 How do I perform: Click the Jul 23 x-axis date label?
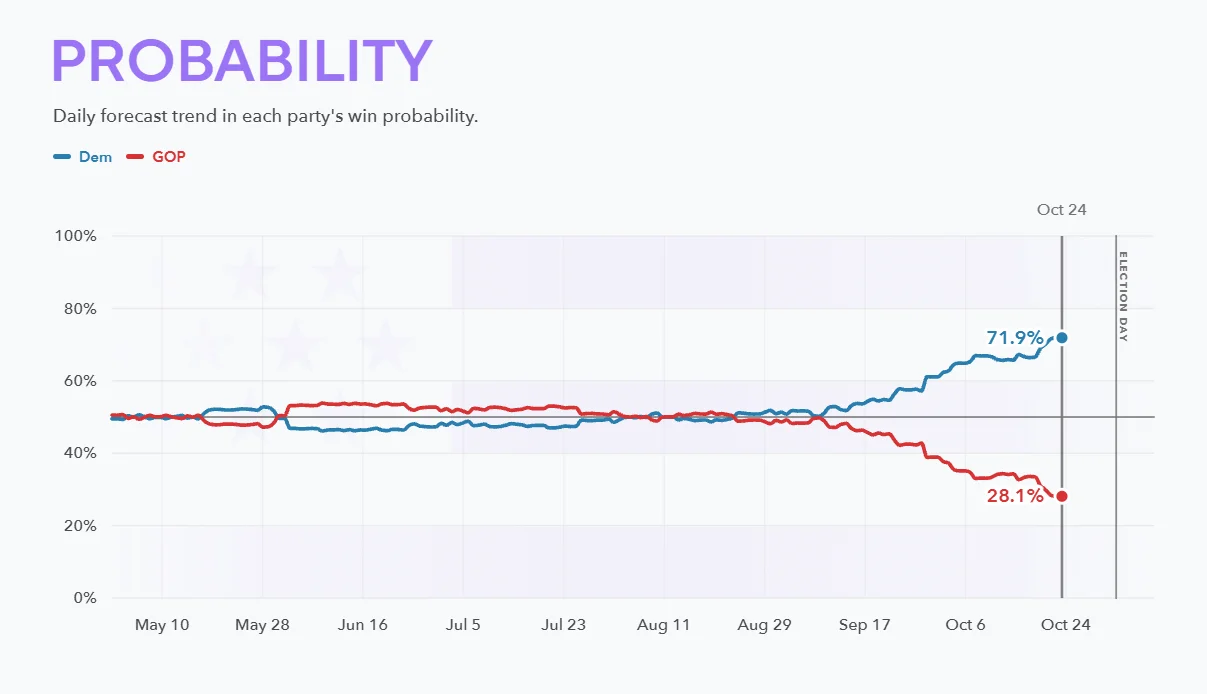pos(564,625)
